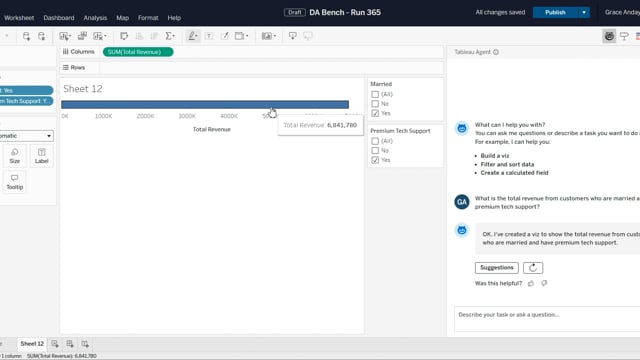
Task: Open the mark type dropdown
Action: (x=26, y=136)
